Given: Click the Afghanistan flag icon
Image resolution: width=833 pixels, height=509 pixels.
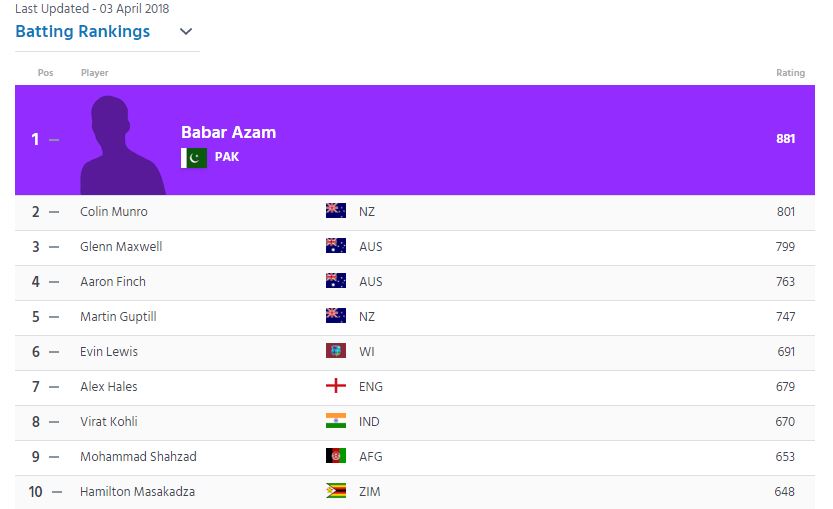Looking at the screenshot, I should [x=336, y=456].
